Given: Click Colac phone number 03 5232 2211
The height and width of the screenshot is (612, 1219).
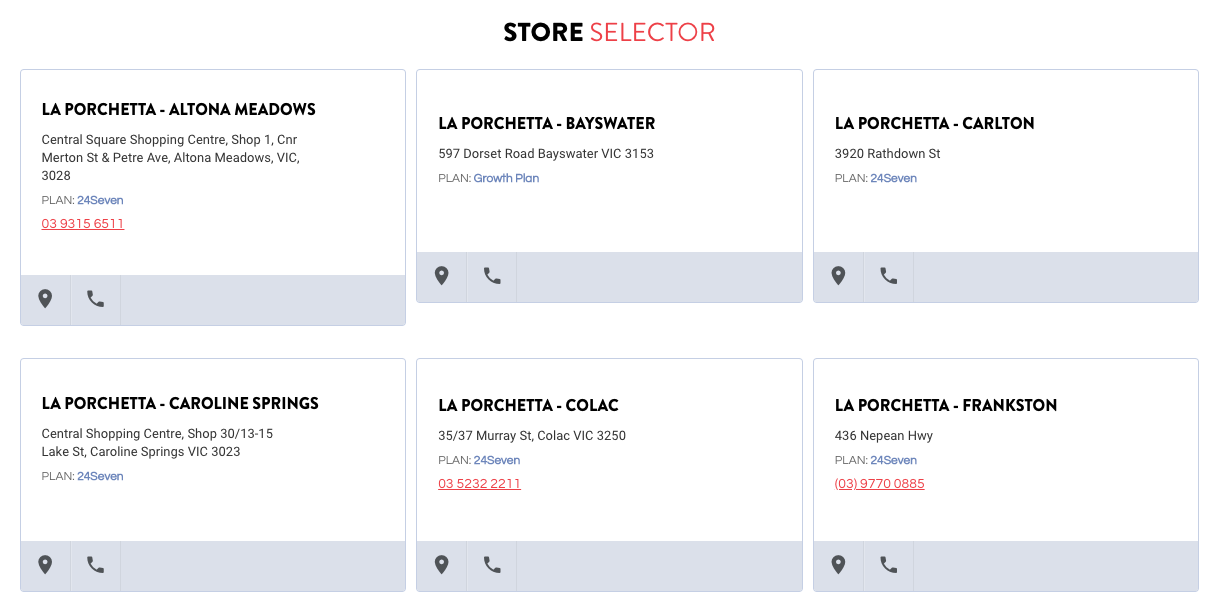Looking at the screenshot, I should [x=479, y=484].
